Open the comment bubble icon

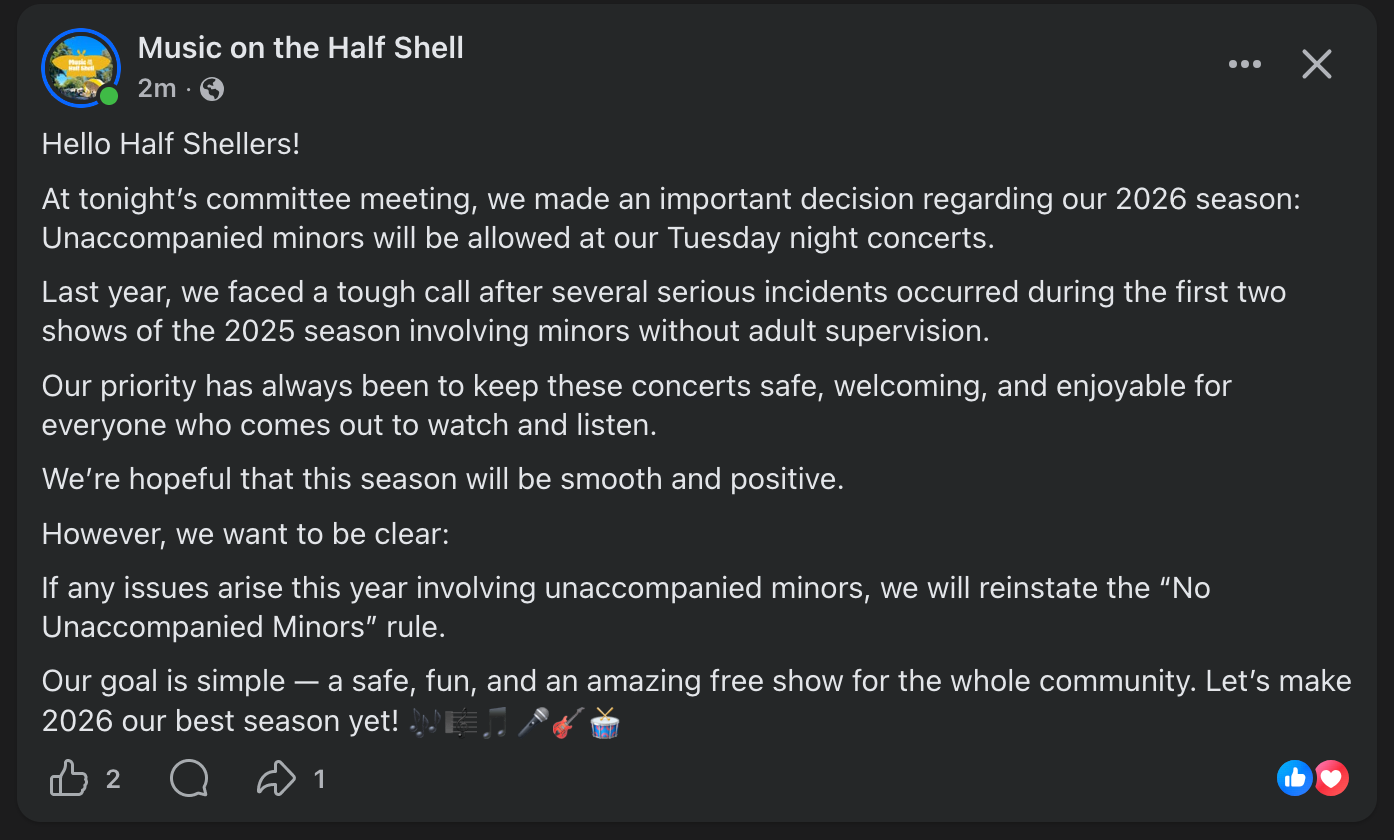pos(189,778)
